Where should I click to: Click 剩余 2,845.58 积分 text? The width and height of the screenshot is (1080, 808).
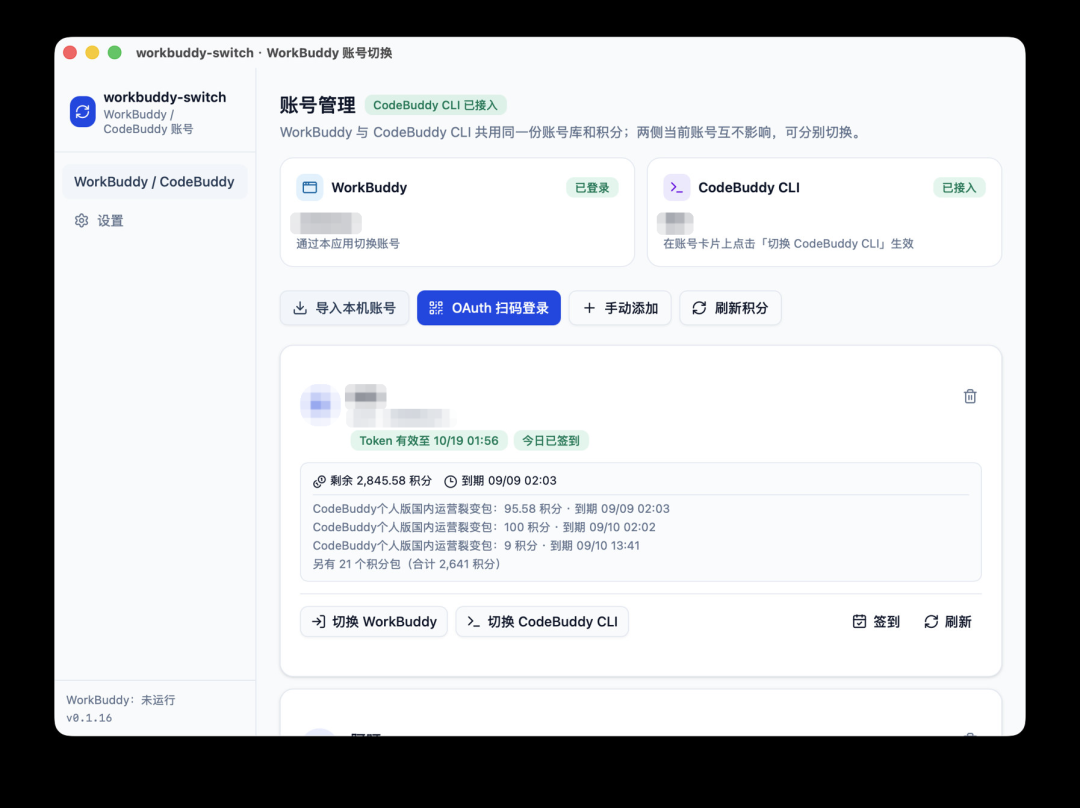pos(381,481)
